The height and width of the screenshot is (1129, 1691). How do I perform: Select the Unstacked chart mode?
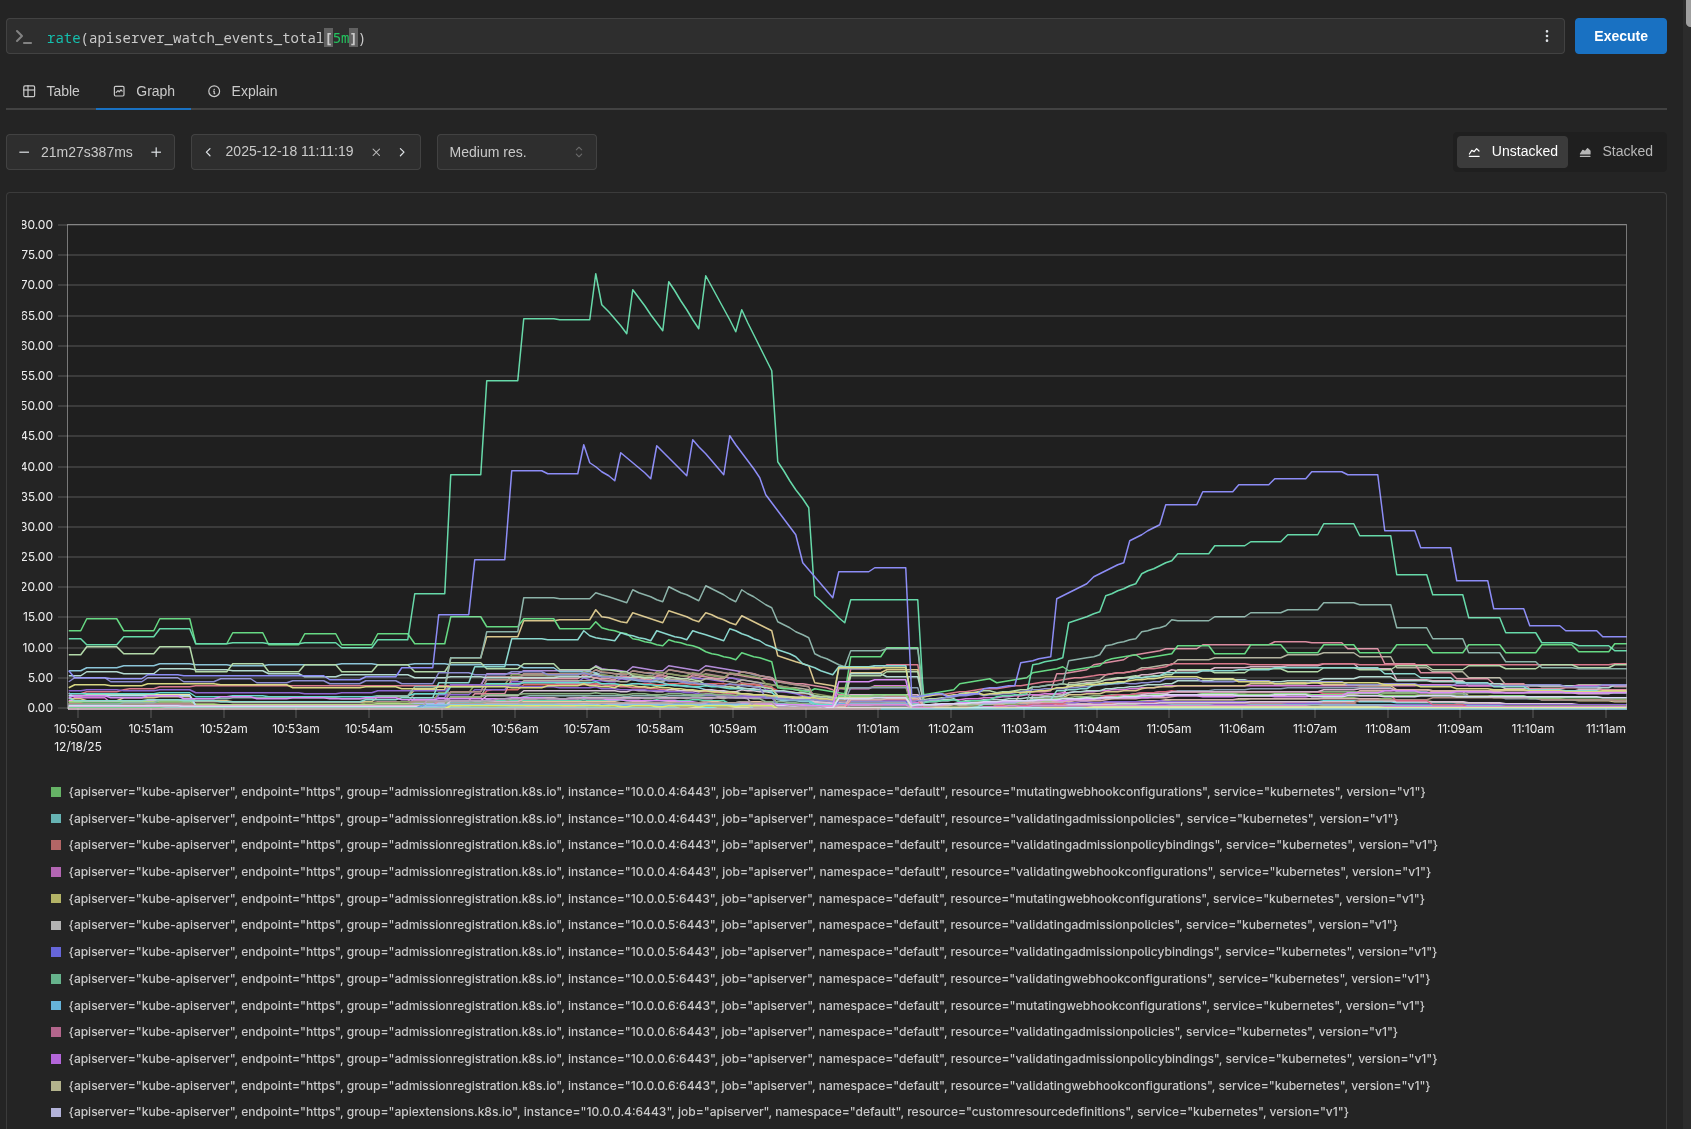tap(1512, 151)
